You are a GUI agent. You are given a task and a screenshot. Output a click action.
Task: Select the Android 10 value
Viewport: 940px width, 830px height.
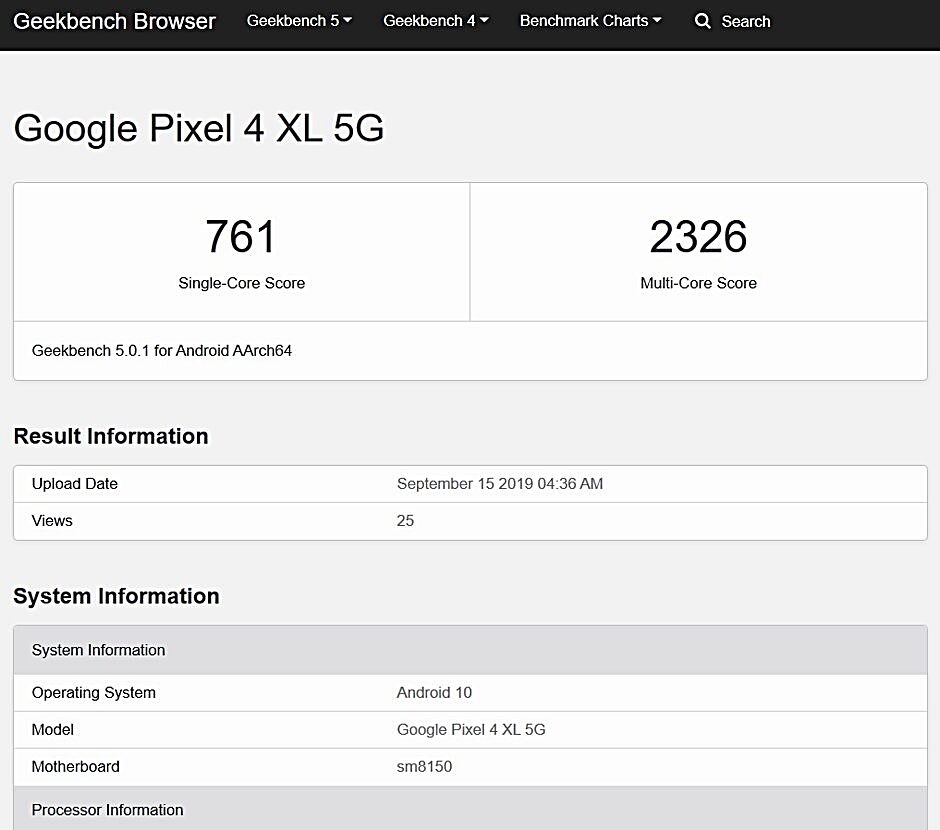434,693
